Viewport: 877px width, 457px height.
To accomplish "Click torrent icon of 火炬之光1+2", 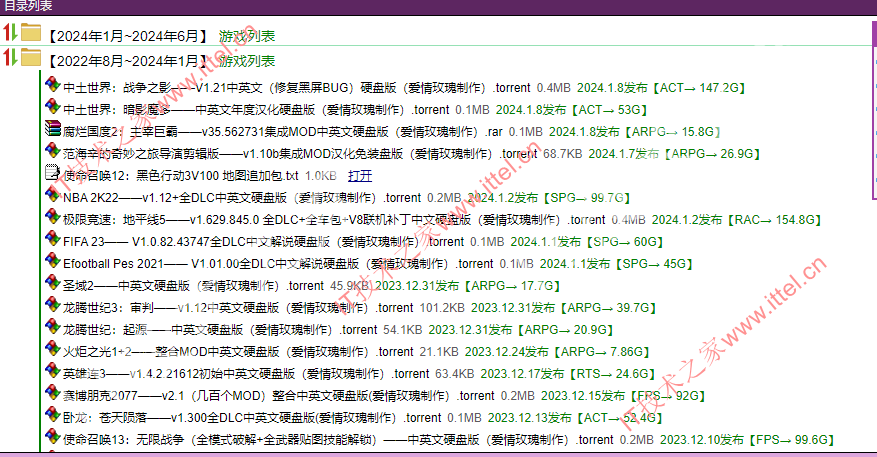I will coord(53,348).
